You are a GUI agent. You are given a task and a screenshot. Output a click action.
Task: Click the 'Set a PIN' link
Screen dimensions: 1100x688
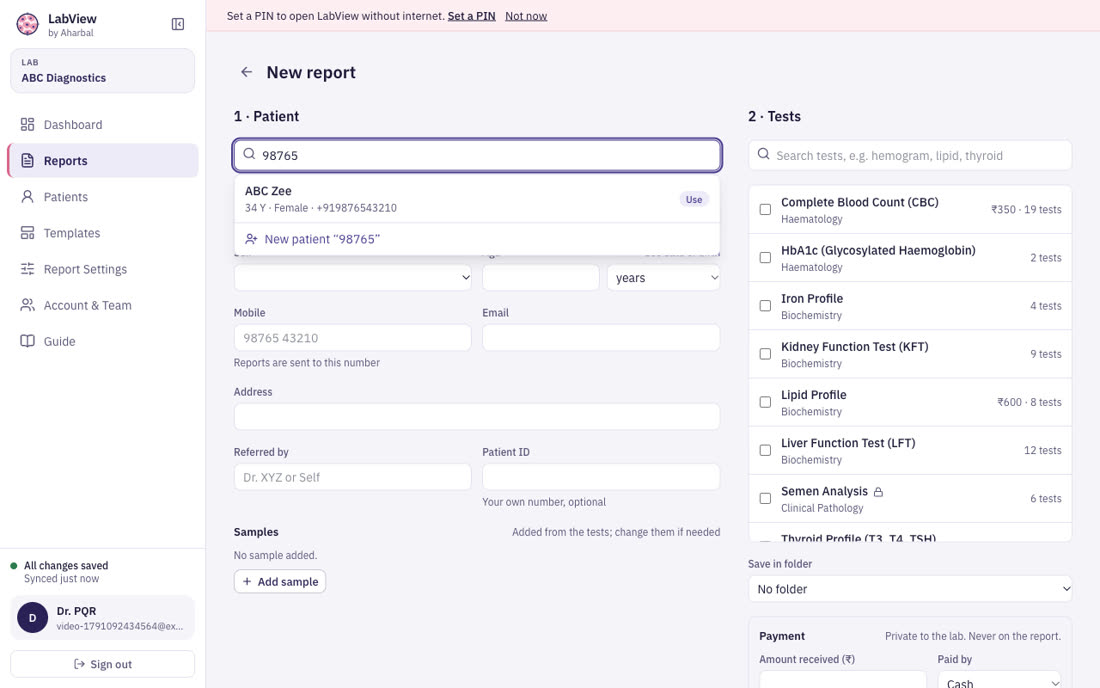coord(471,15)
